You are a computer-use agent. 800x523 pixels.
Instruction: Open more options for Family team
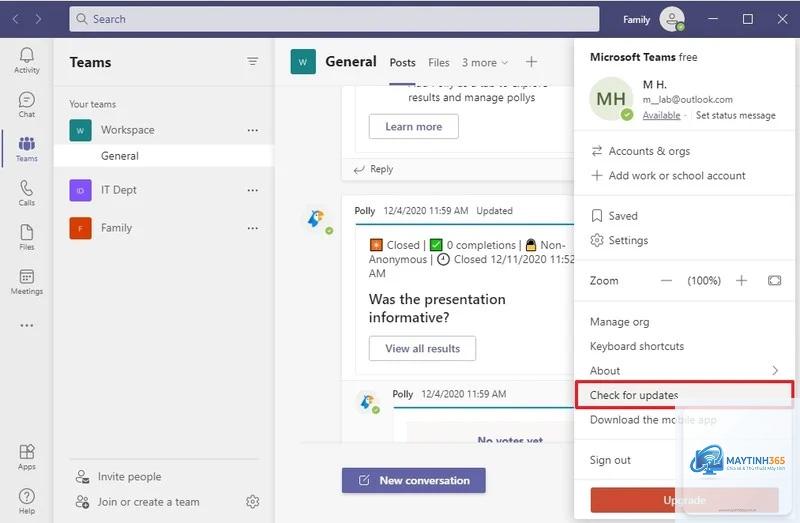point(252,228)
